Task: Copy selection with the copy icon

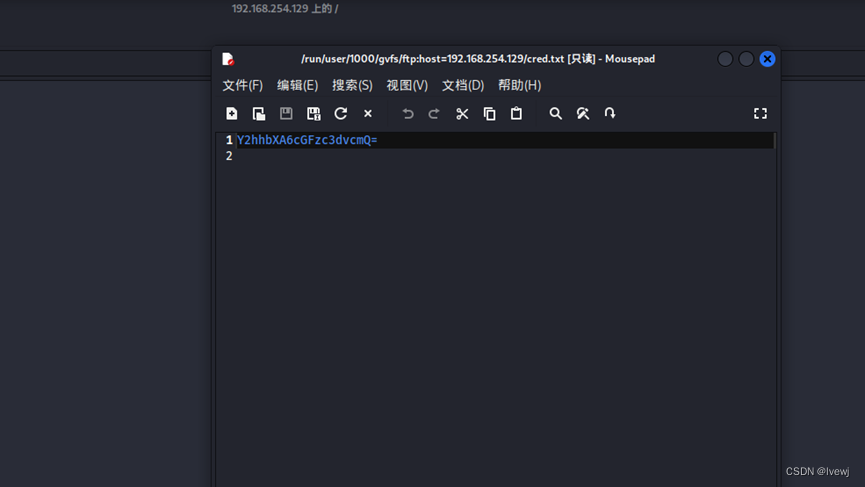Action: pos(489,114)
